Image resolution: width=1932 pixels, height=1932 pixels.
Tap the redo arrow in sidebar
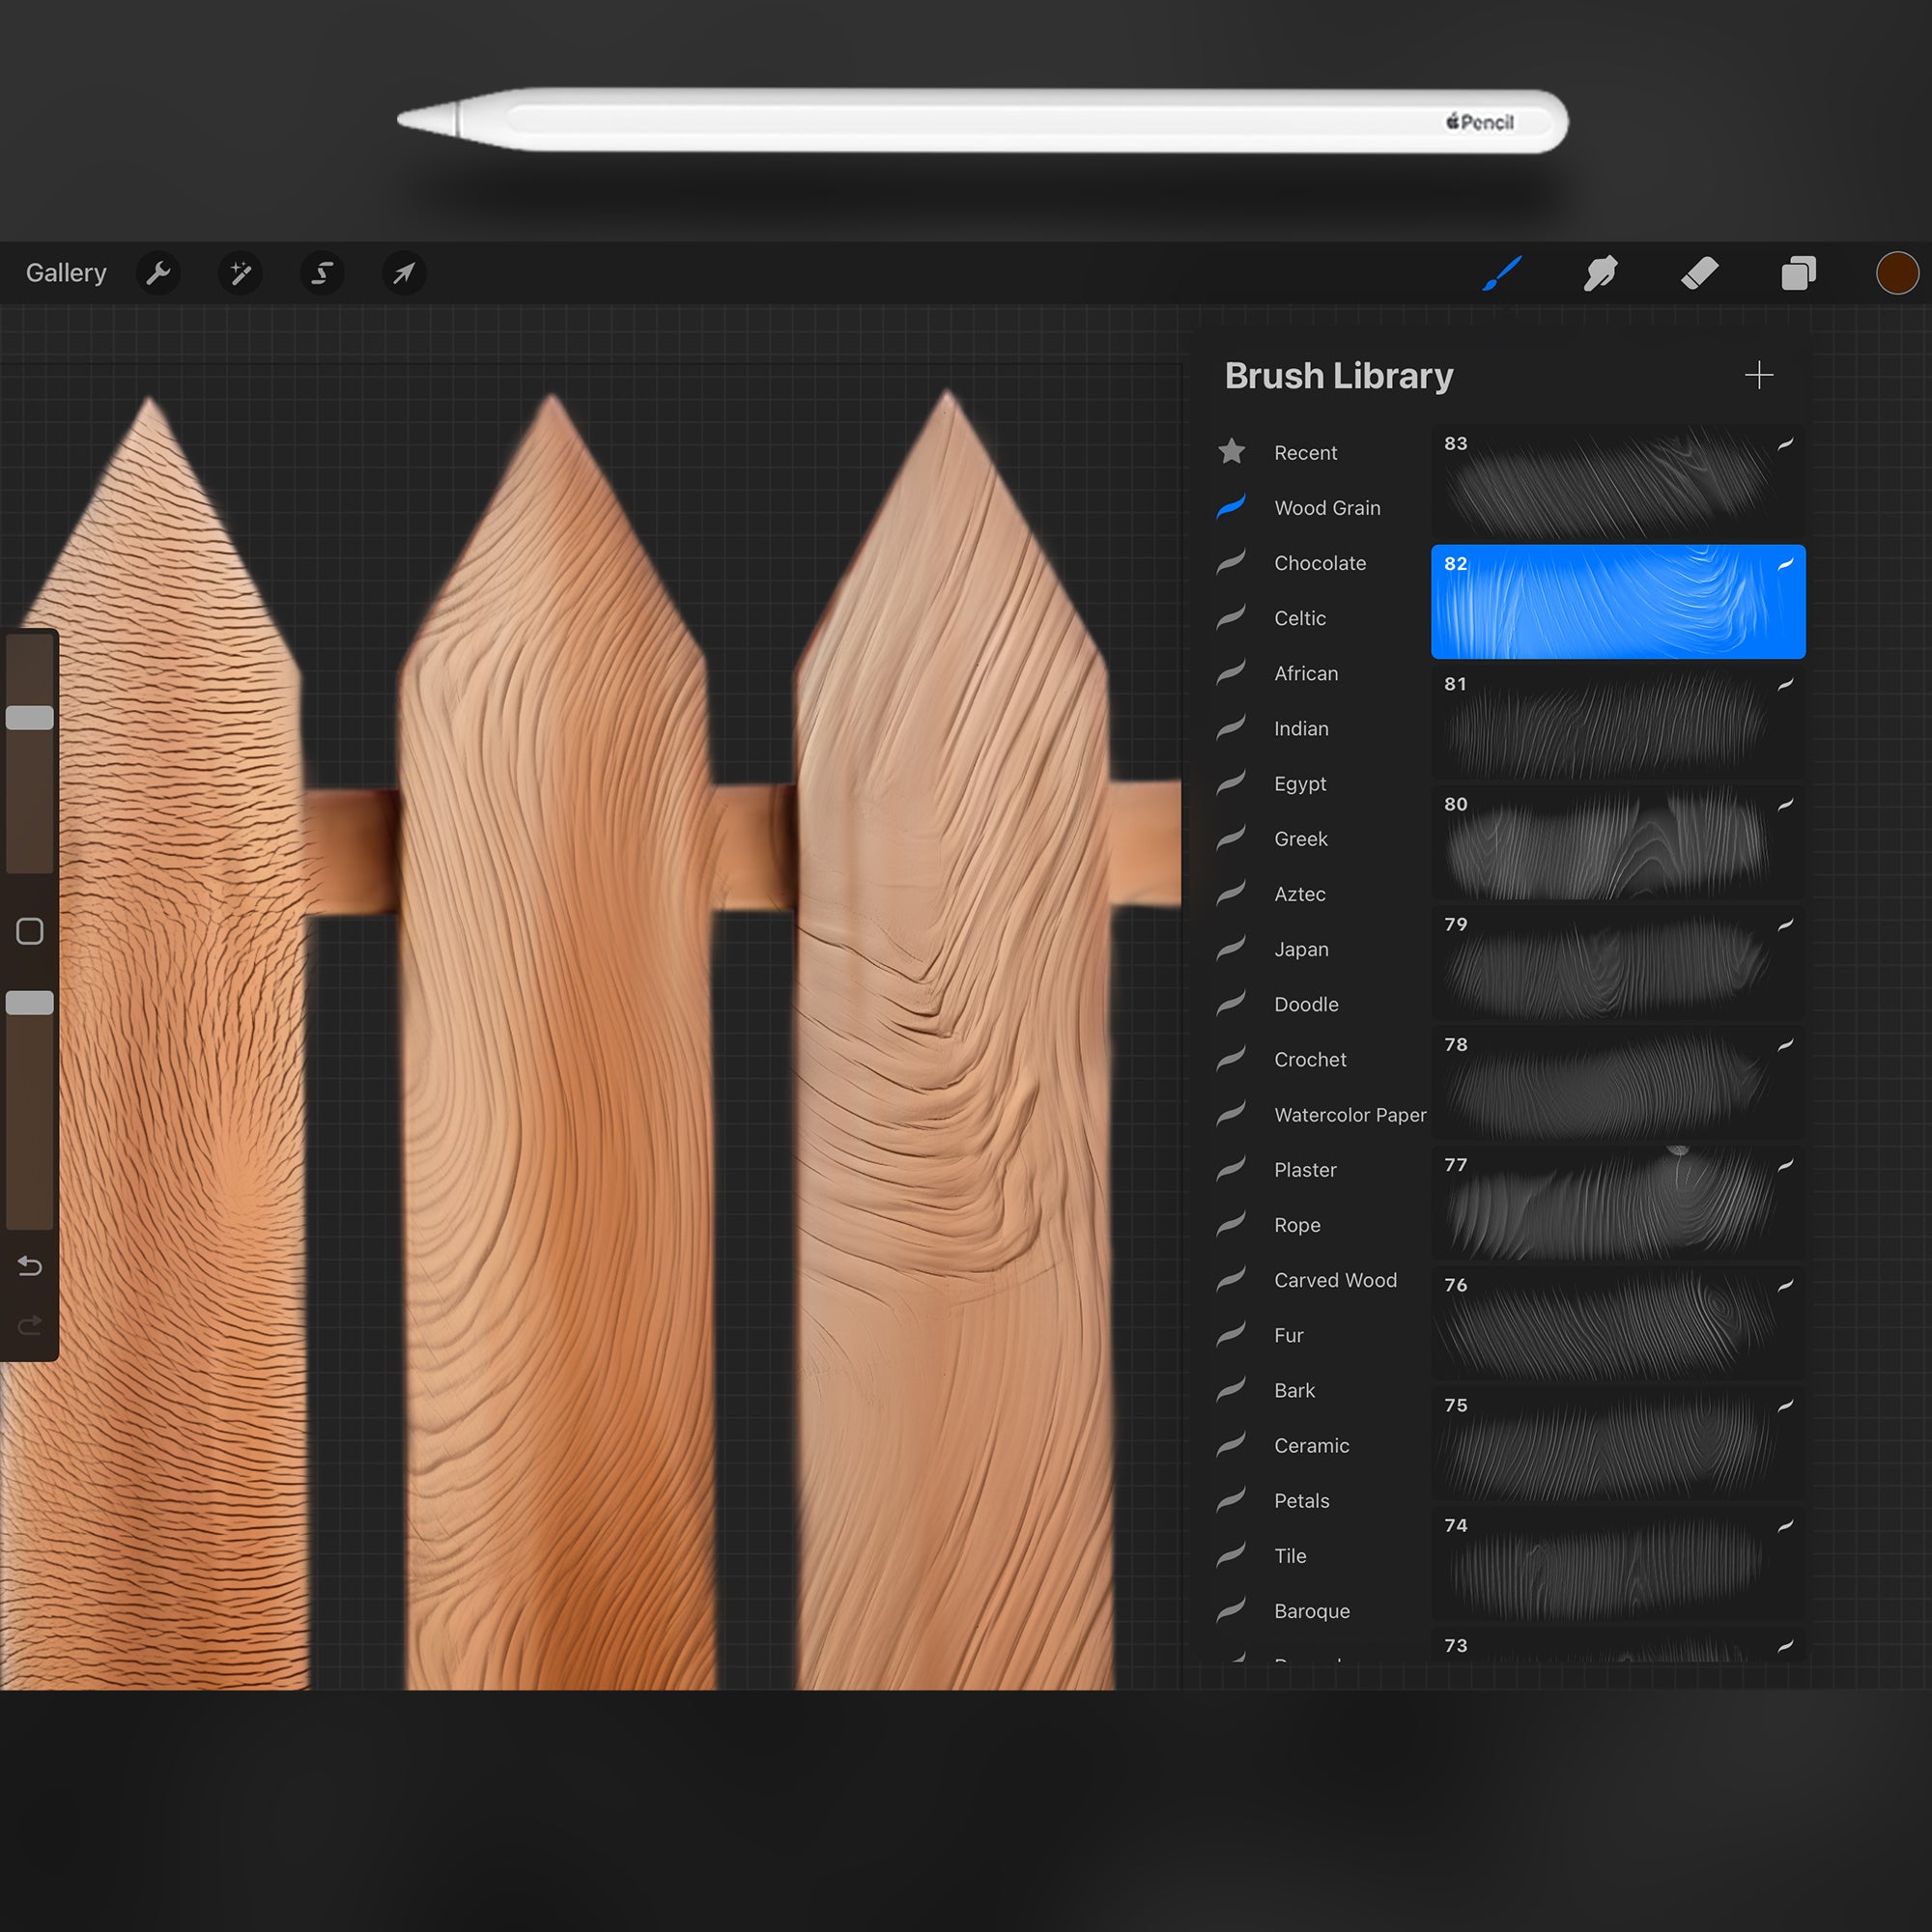30,1325
